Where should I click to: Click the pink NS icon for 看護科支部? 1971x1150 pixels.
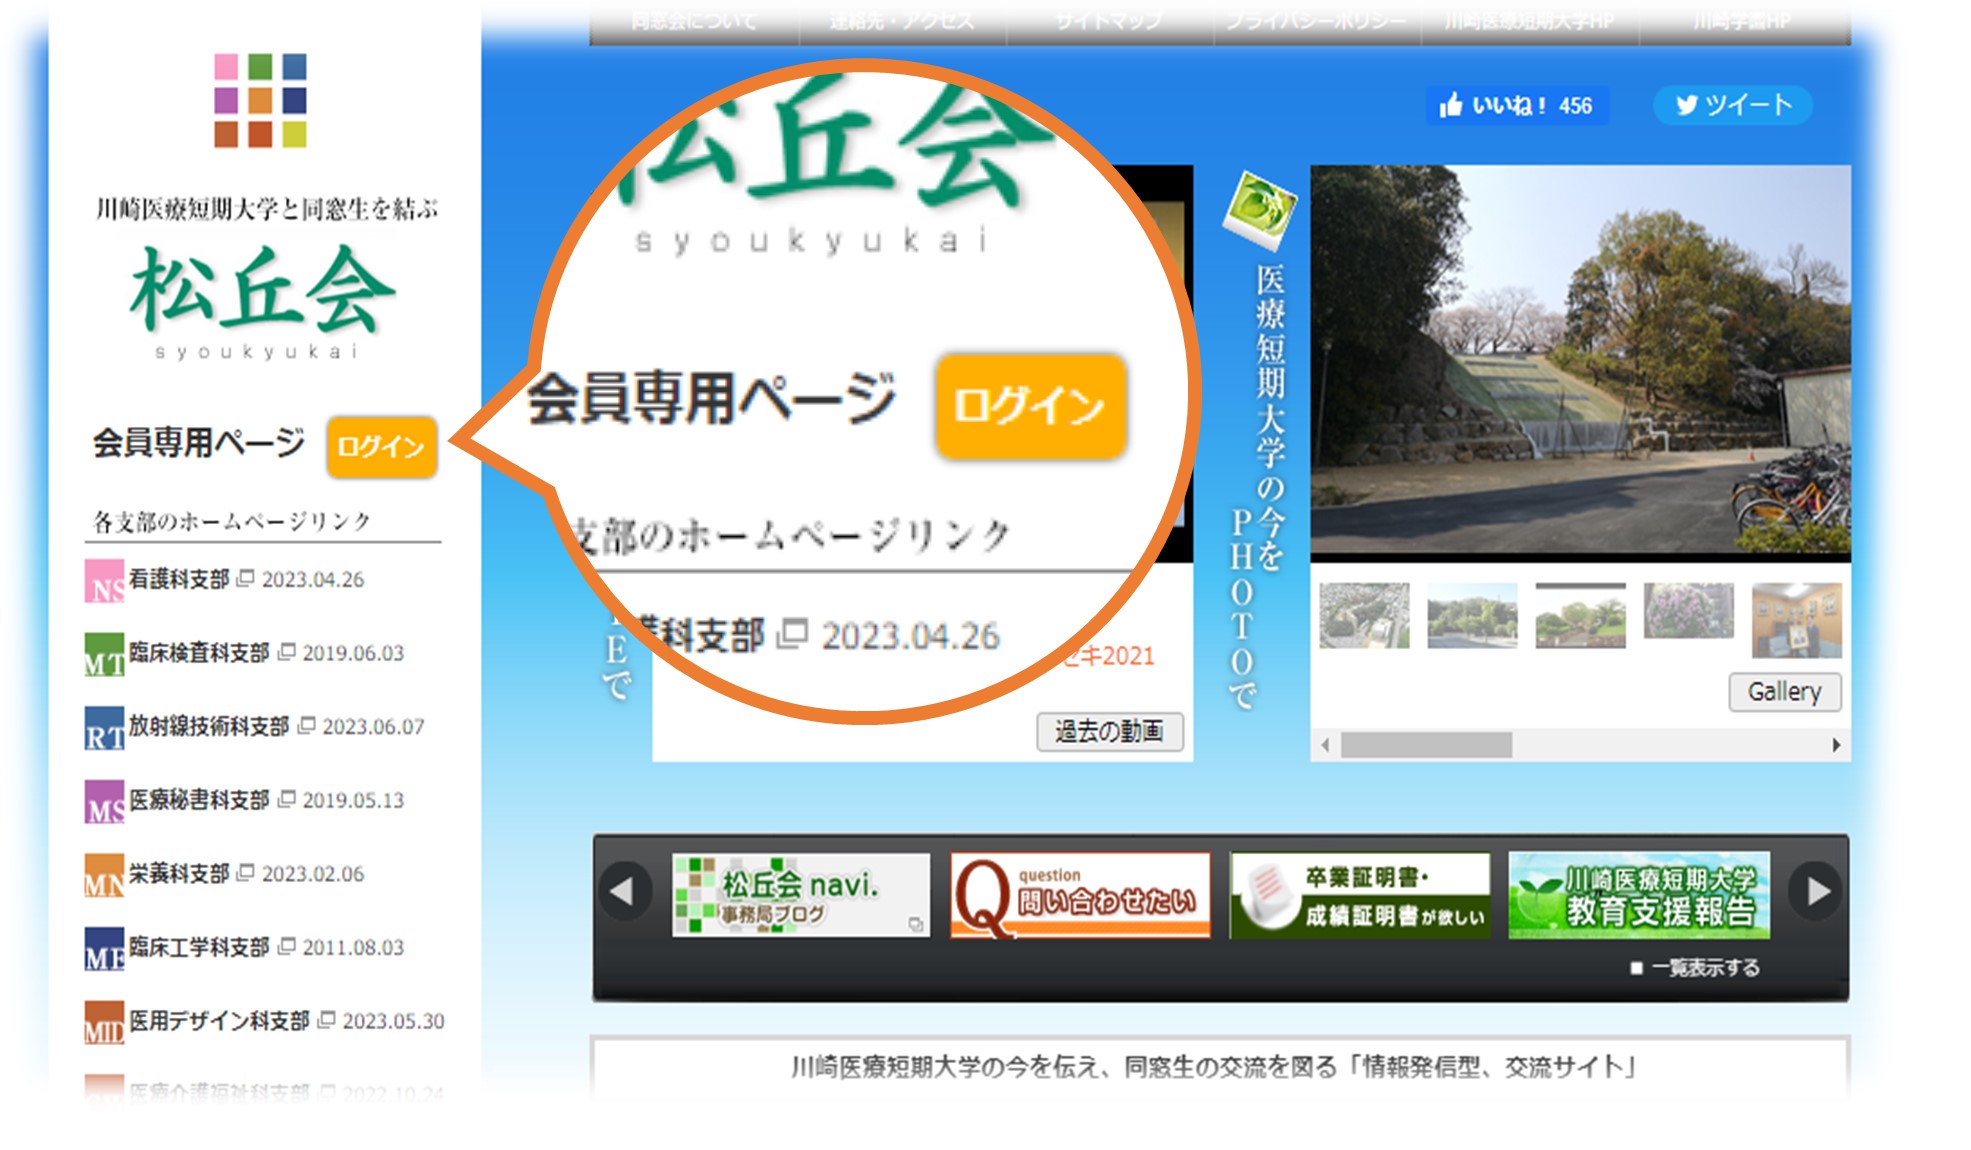click(104, 581)
